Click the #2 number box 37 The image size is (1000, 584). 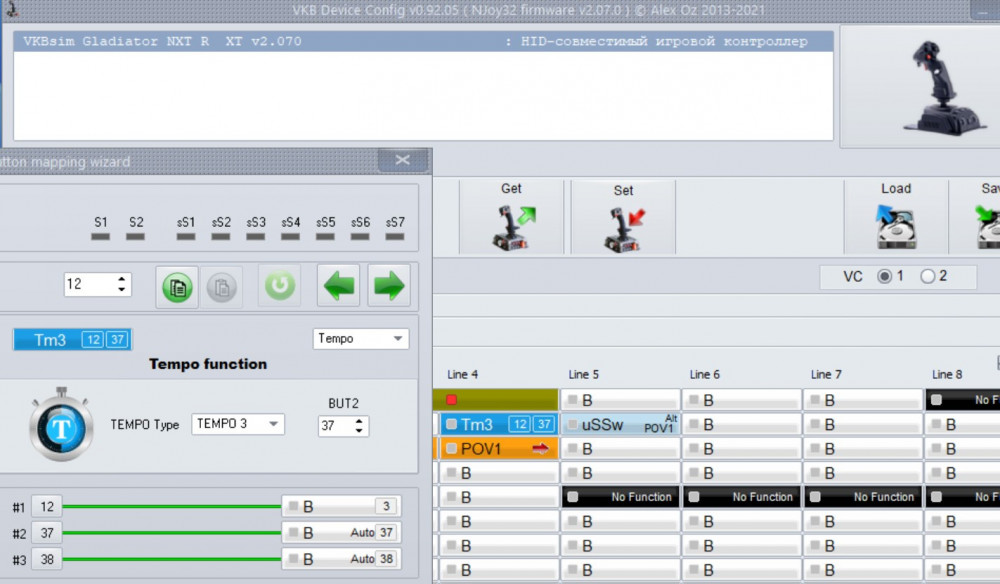point(47,533)
